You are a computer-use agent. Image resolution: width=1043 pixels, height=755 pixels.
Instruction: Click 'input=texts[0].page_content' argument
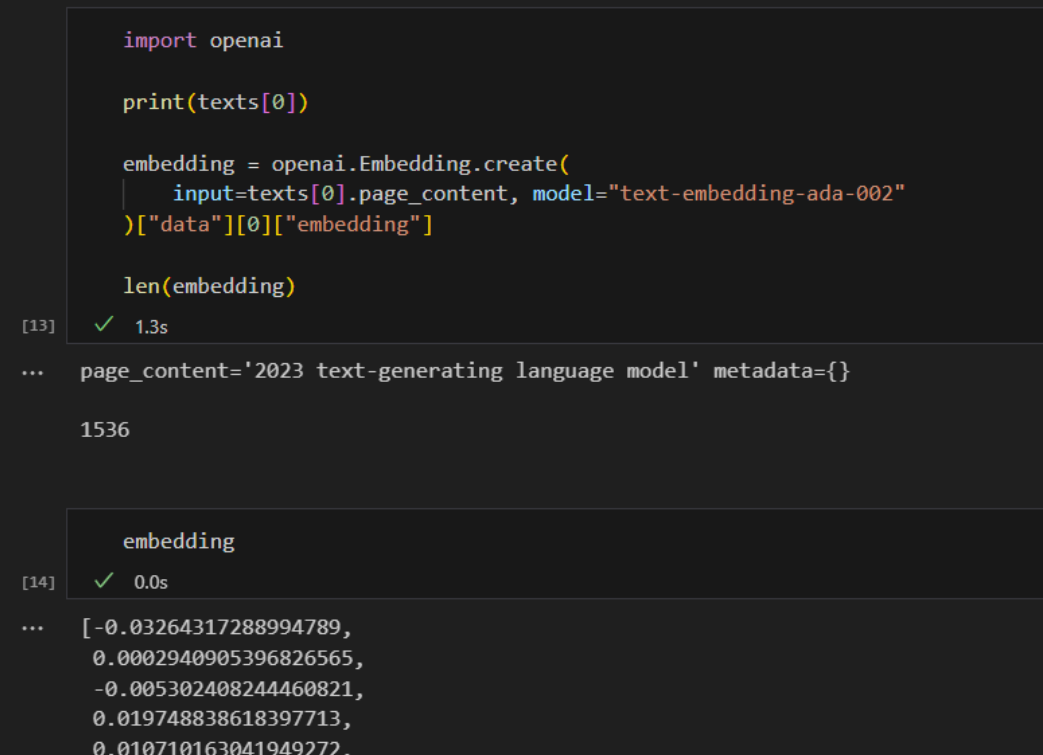[340, 194]
